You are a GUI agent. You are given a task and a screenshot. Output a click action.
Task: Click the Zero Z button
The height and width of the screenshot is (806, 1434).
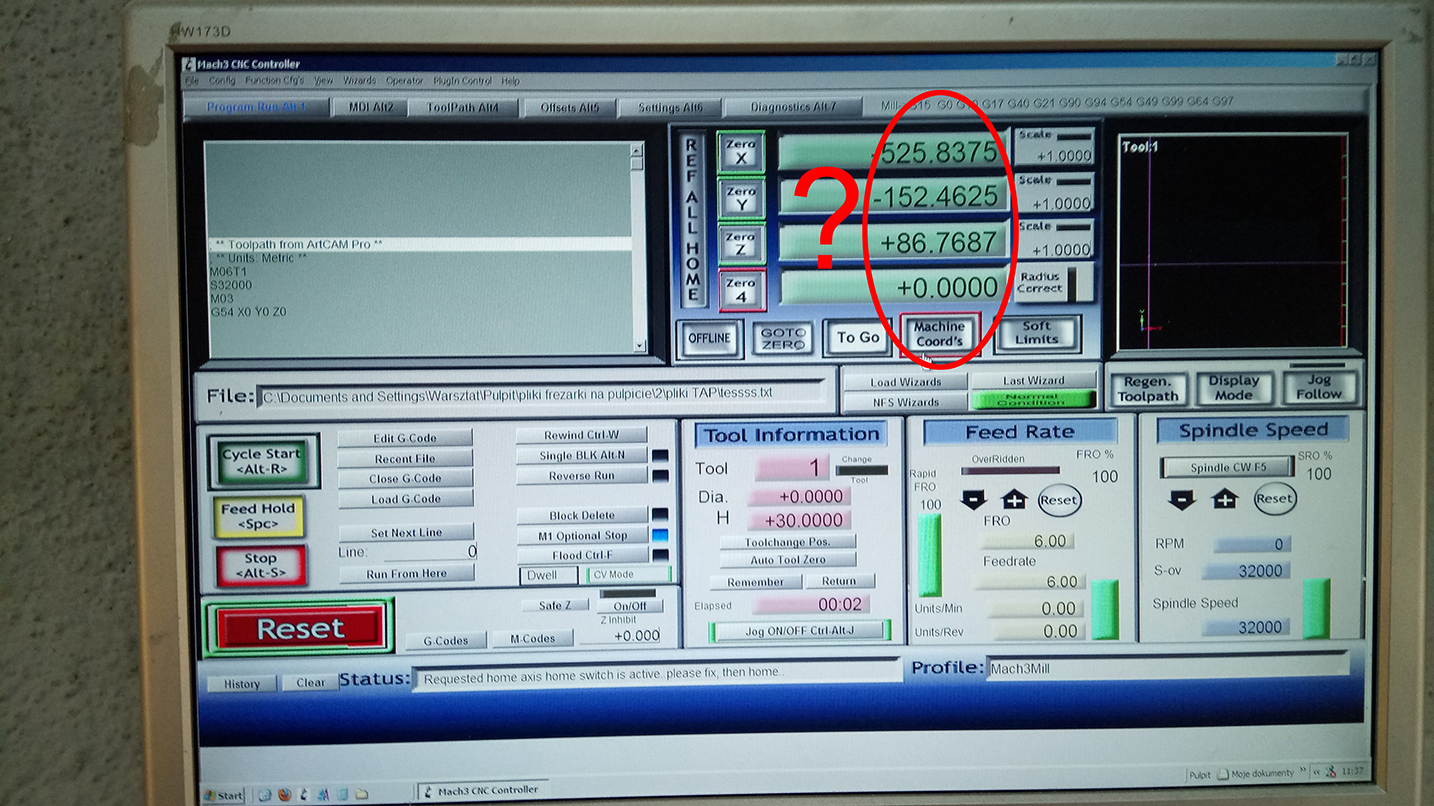coord(741,244)
